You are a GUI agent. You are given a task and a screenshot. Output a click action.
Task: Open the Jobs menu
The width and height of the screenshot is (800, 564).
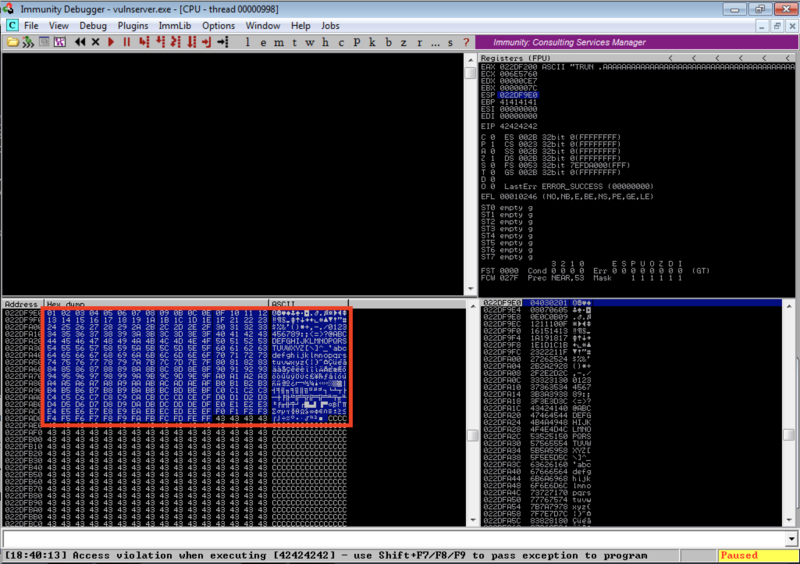(330, 26)
